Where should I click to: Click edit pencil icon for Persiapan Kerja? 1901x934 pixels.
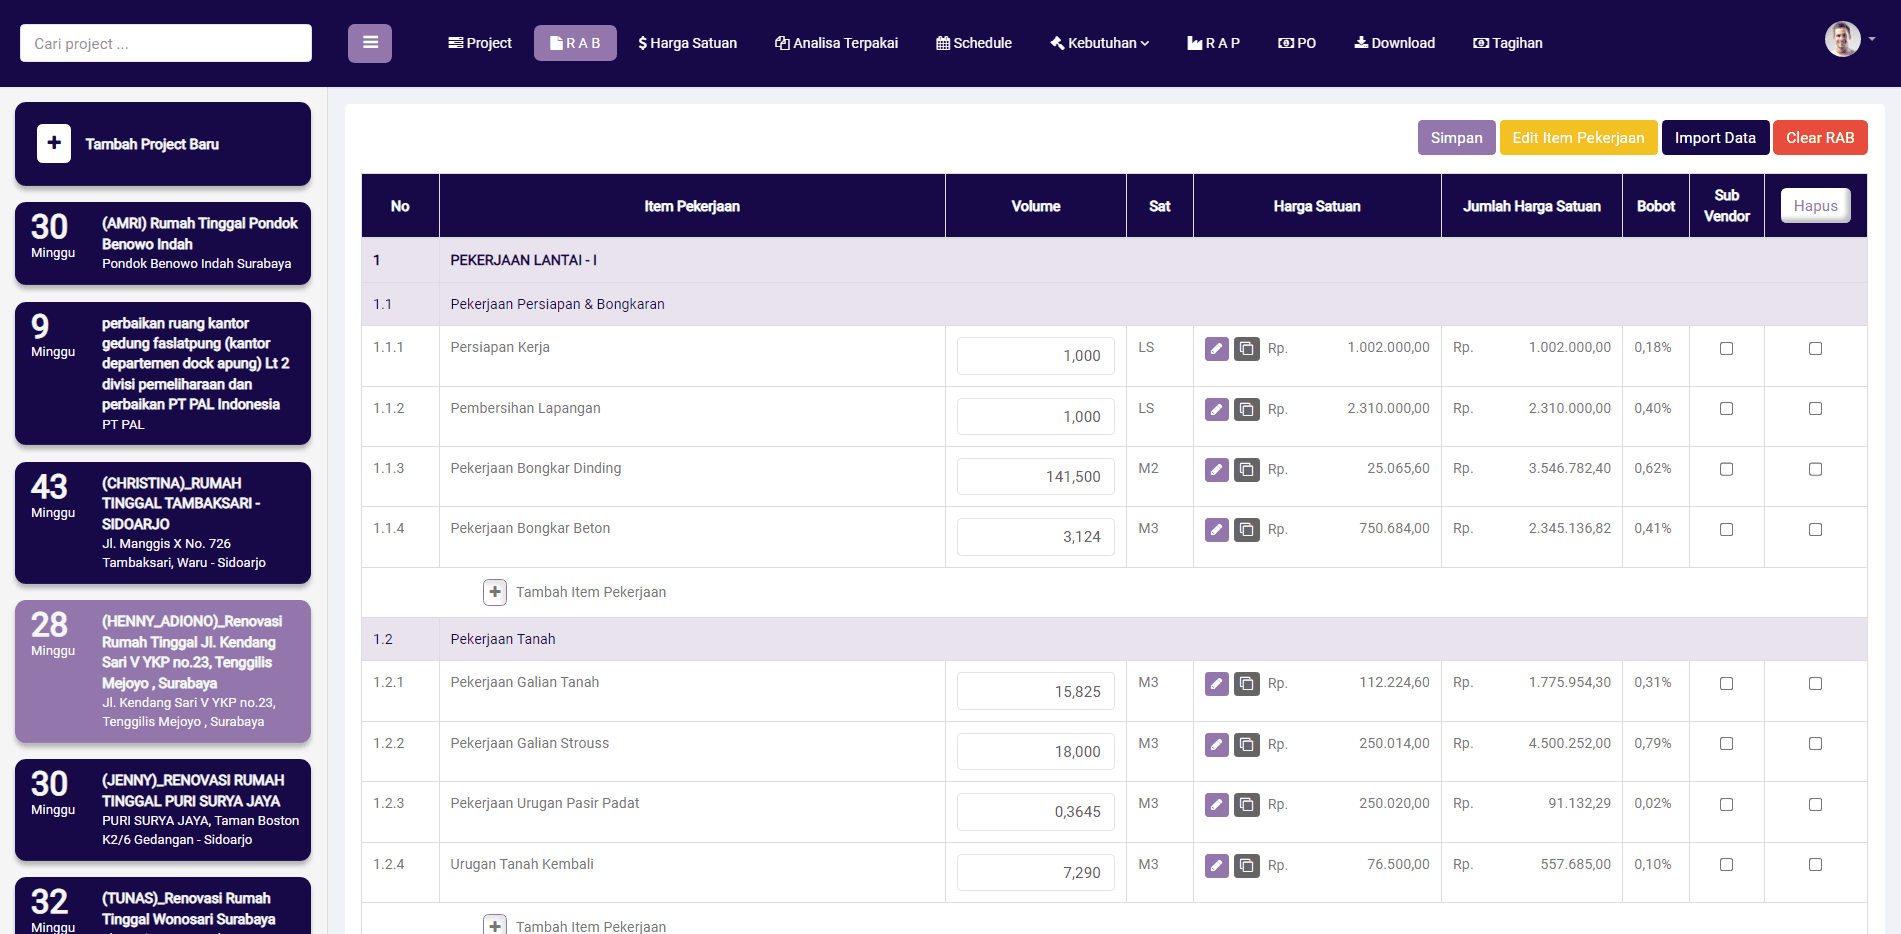click(x=1216, y=349)
